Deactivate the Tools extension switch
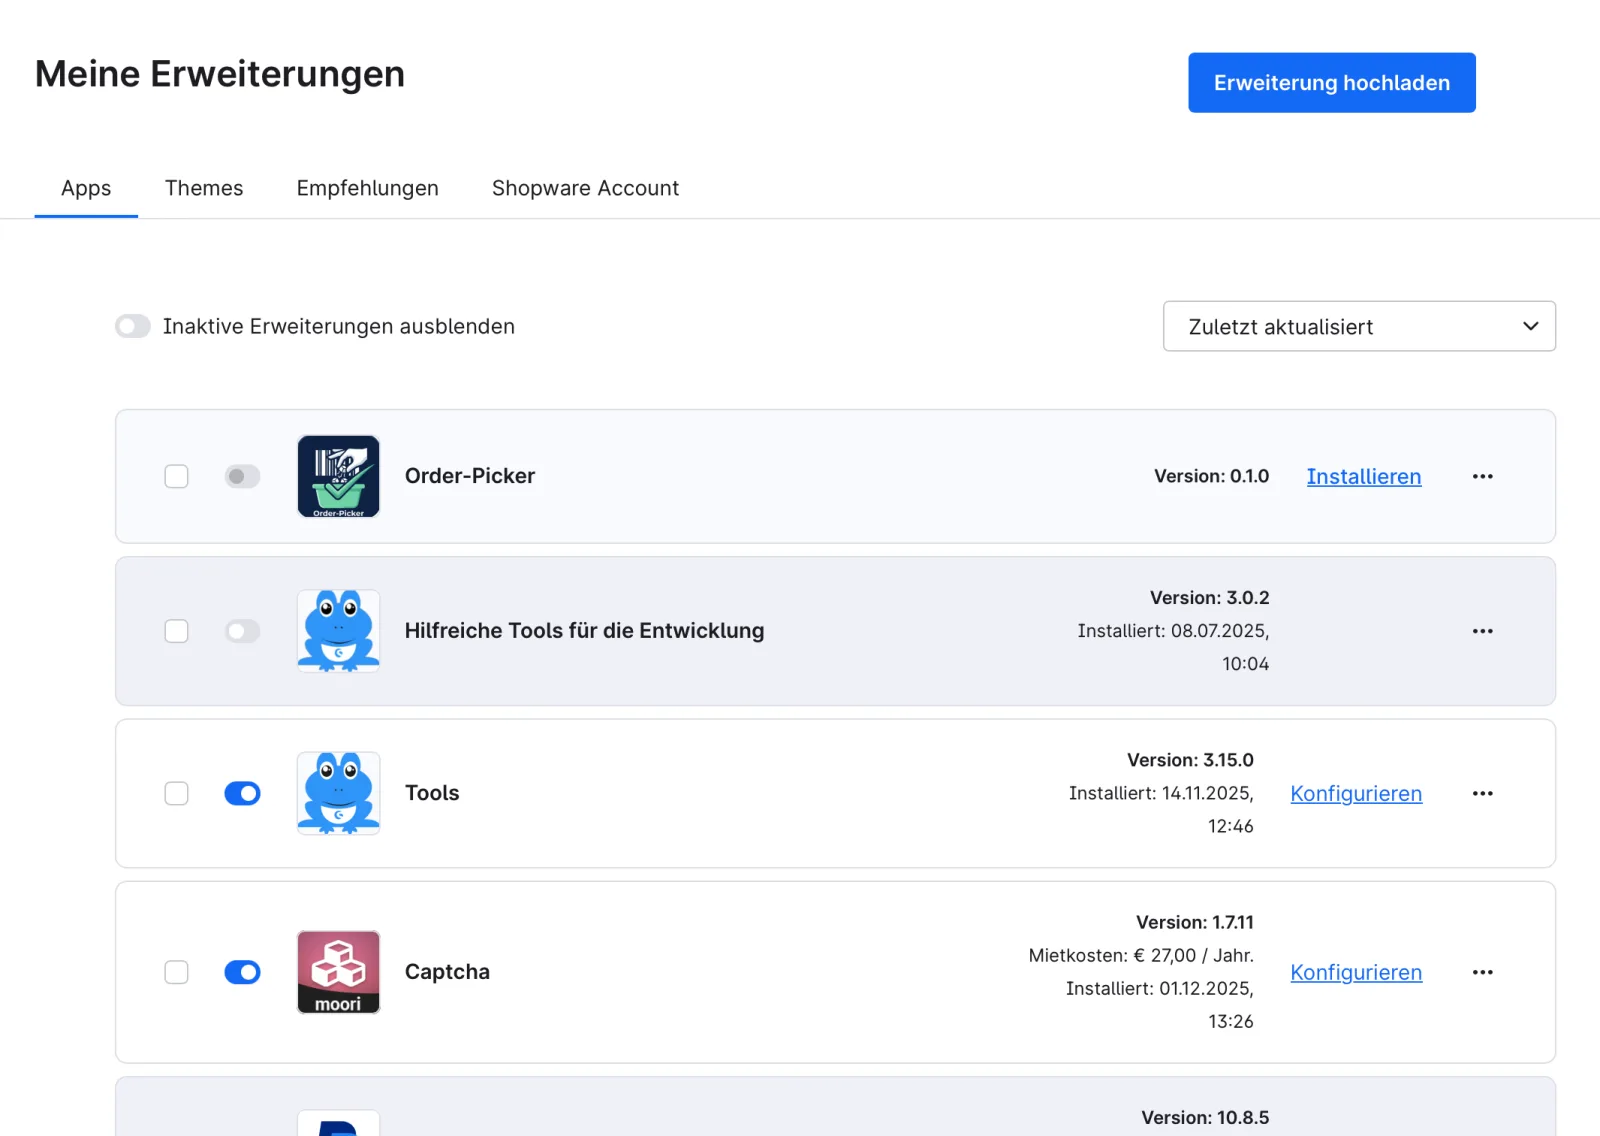Screen dimensions: 1600x1136 pyautogui.click(x=242, y=793)
